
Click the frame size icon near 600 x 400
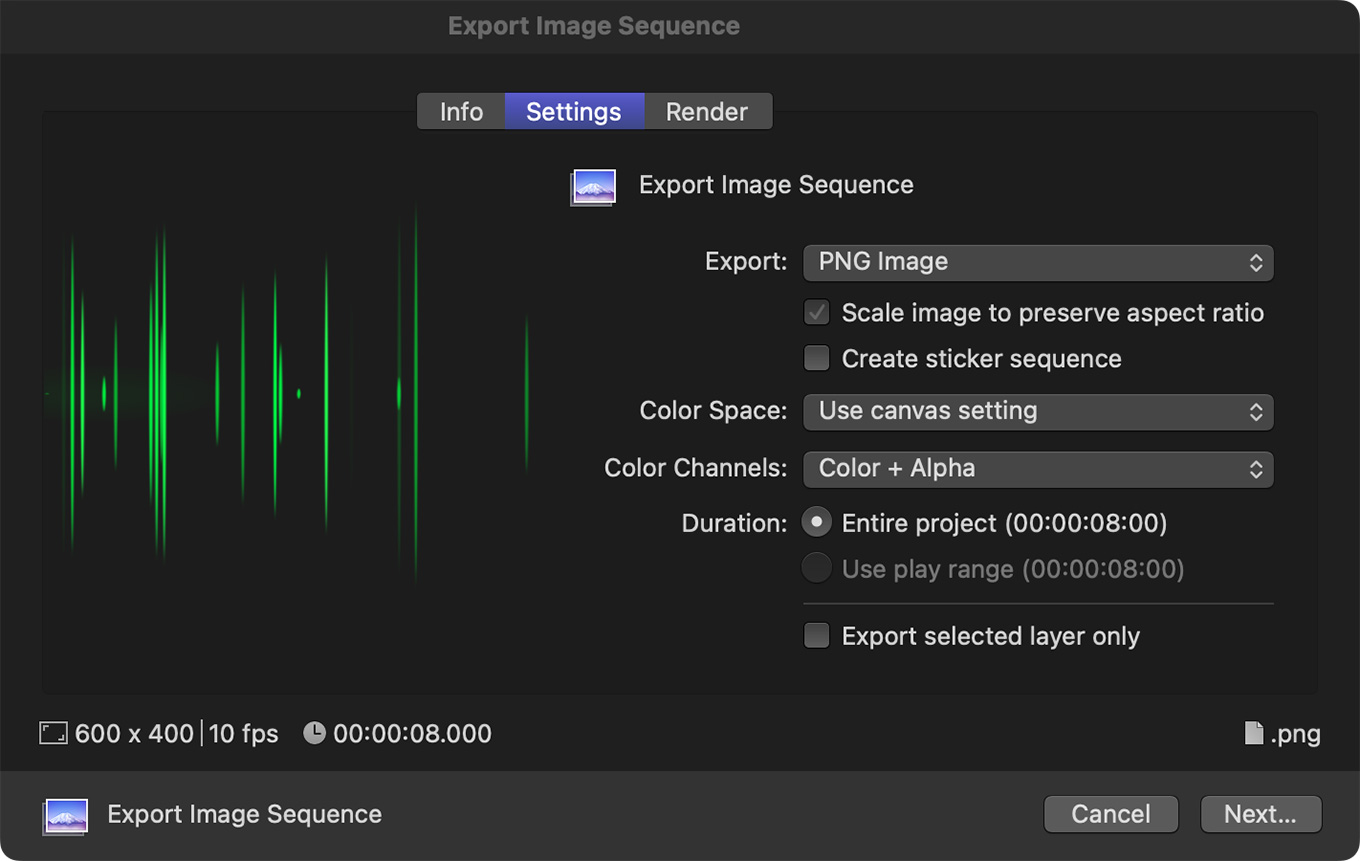click(53, 734)
